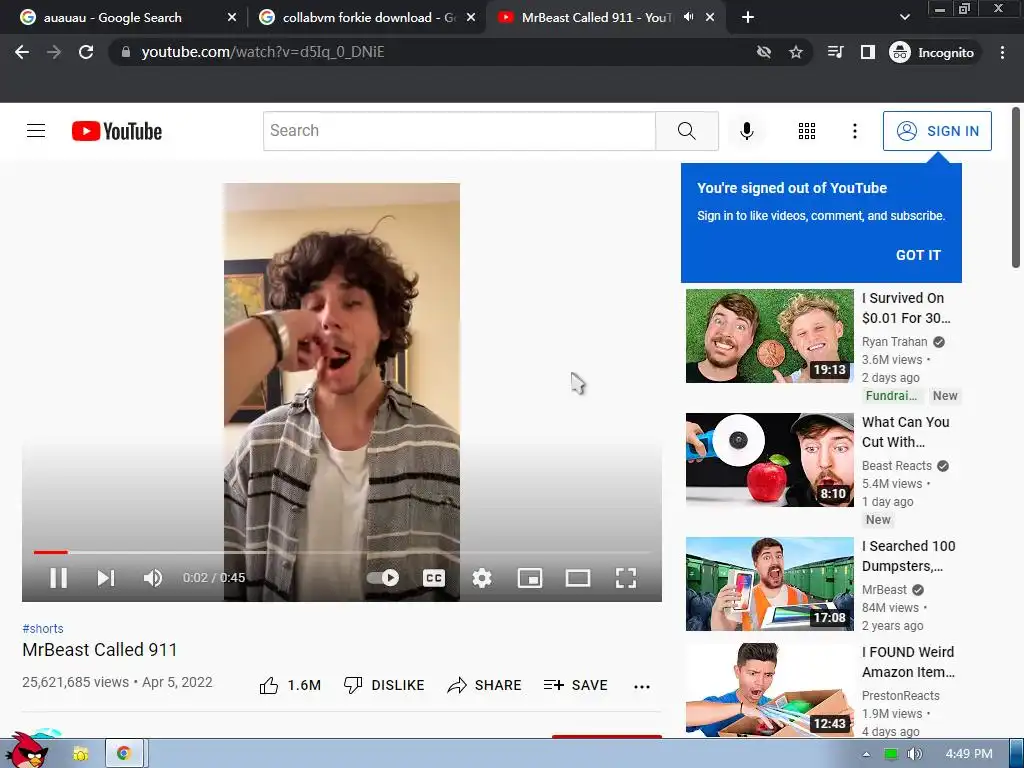Click the third-party cookies blocked eye icon
The height and width of the screenshot is (768, 1024).
point(763,52)
